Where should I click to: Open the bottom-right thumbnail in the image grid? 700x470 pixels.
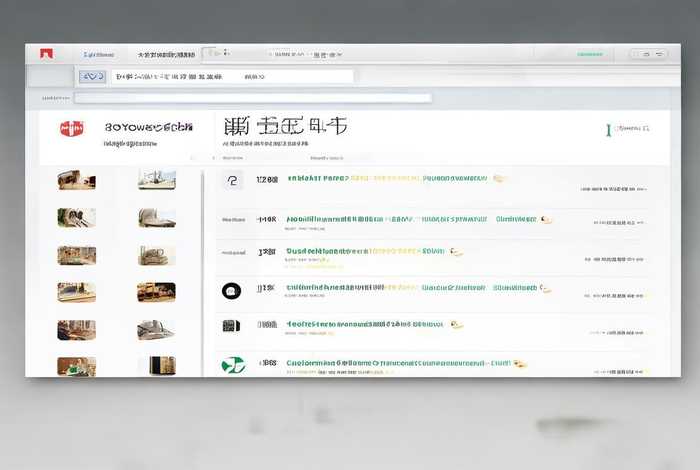point(156,366)
